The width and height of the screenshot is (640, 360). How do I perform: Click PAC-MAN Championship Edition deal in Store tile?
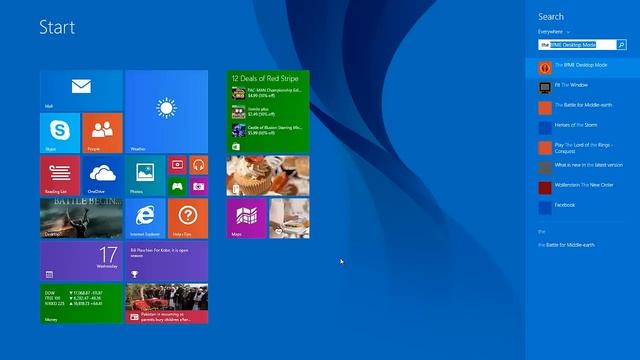click(267, 93)
